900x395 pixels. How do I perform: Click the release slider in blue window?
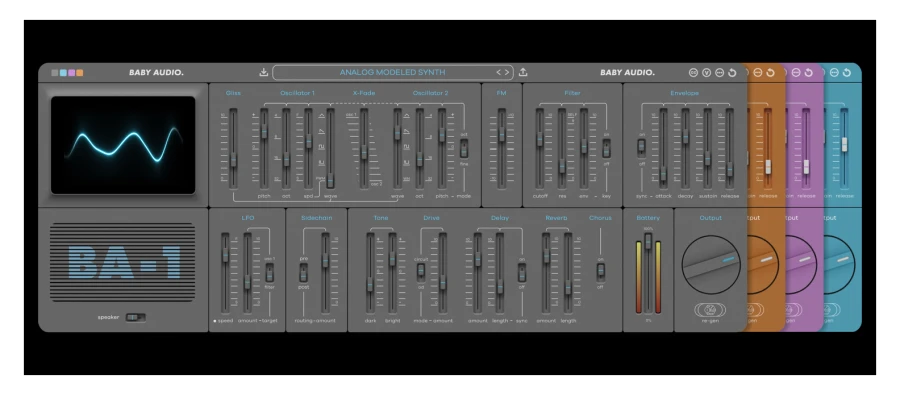[x=844, y=144]
